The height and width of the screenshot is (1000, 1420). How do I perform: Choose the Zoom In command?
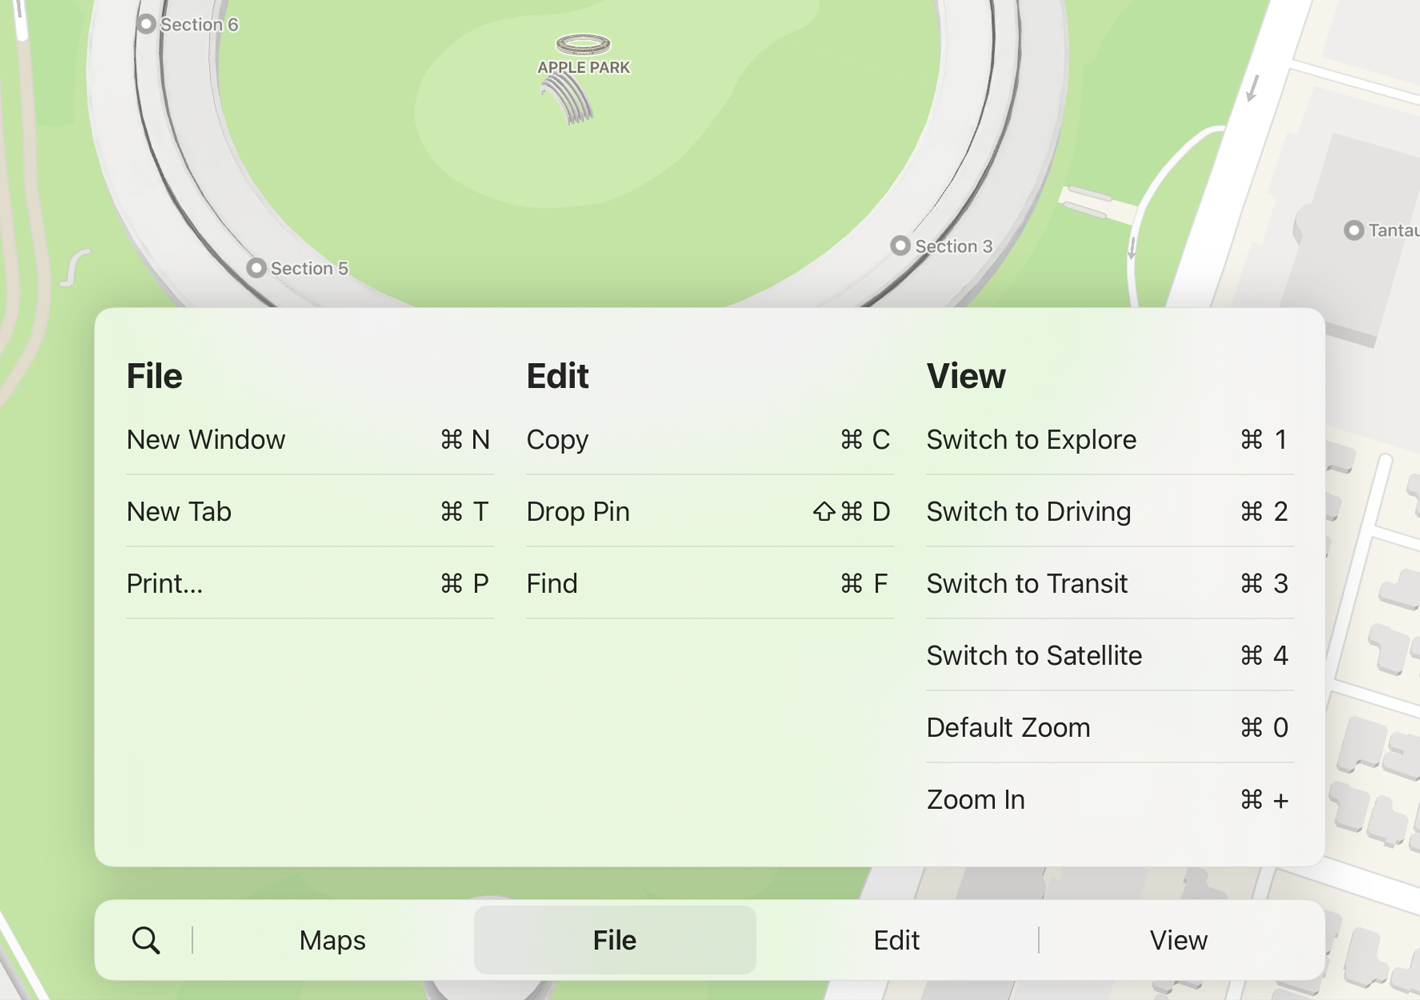click(x=1109, y=799)
